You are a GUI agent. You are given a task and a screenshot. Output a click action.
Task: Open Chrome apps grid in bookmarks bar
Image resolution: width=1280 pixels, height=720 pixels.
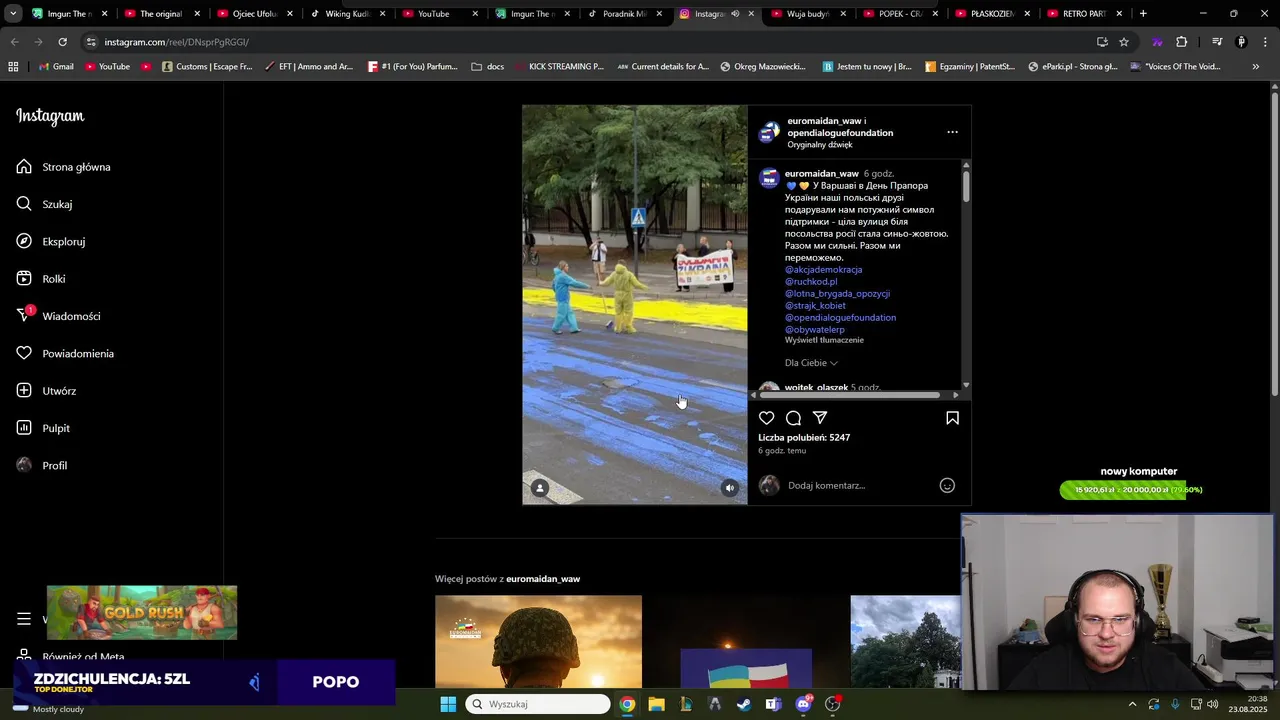[13, 67]
